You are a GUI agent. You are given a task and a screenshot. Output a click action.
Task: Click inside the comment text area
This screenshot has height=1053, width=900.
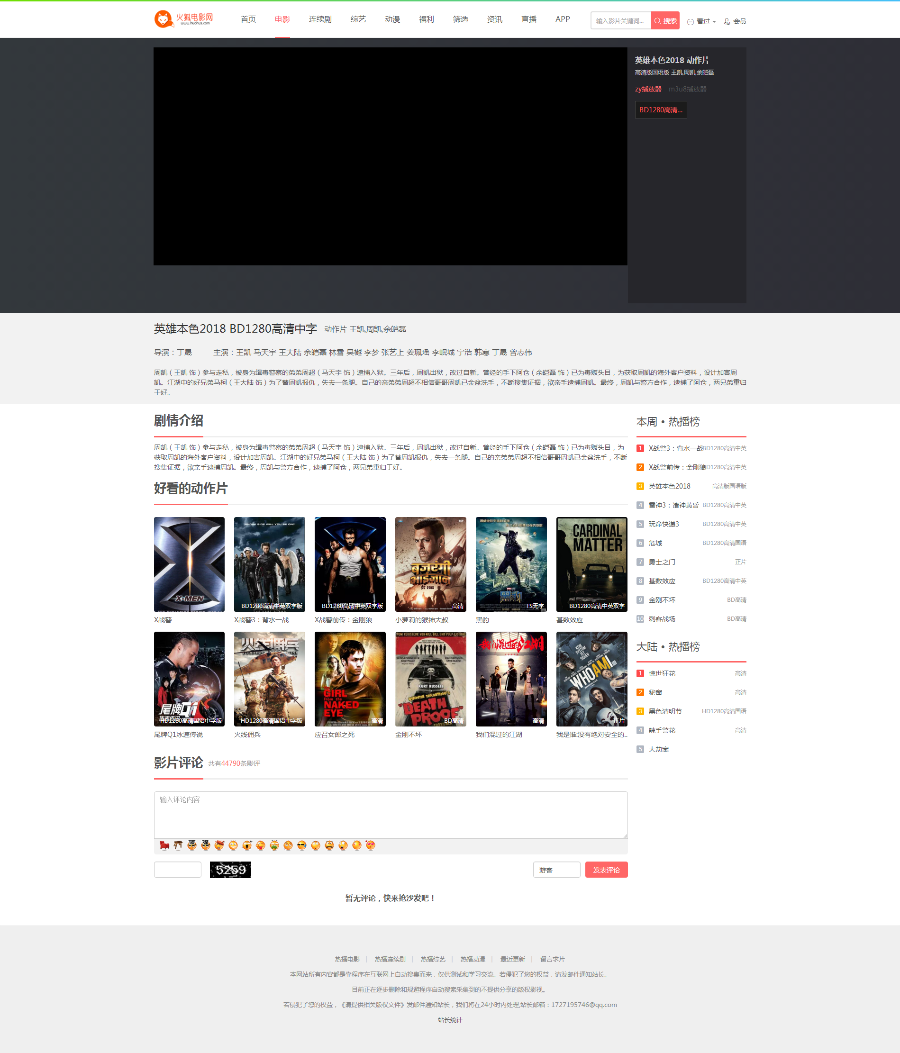[x=390, y=815]
